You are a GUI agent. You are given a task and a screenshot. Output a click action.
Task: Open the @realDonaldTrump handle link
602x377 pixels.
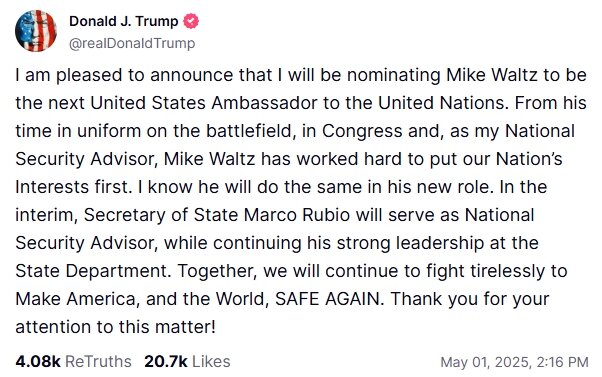click(x=132, y=43)
